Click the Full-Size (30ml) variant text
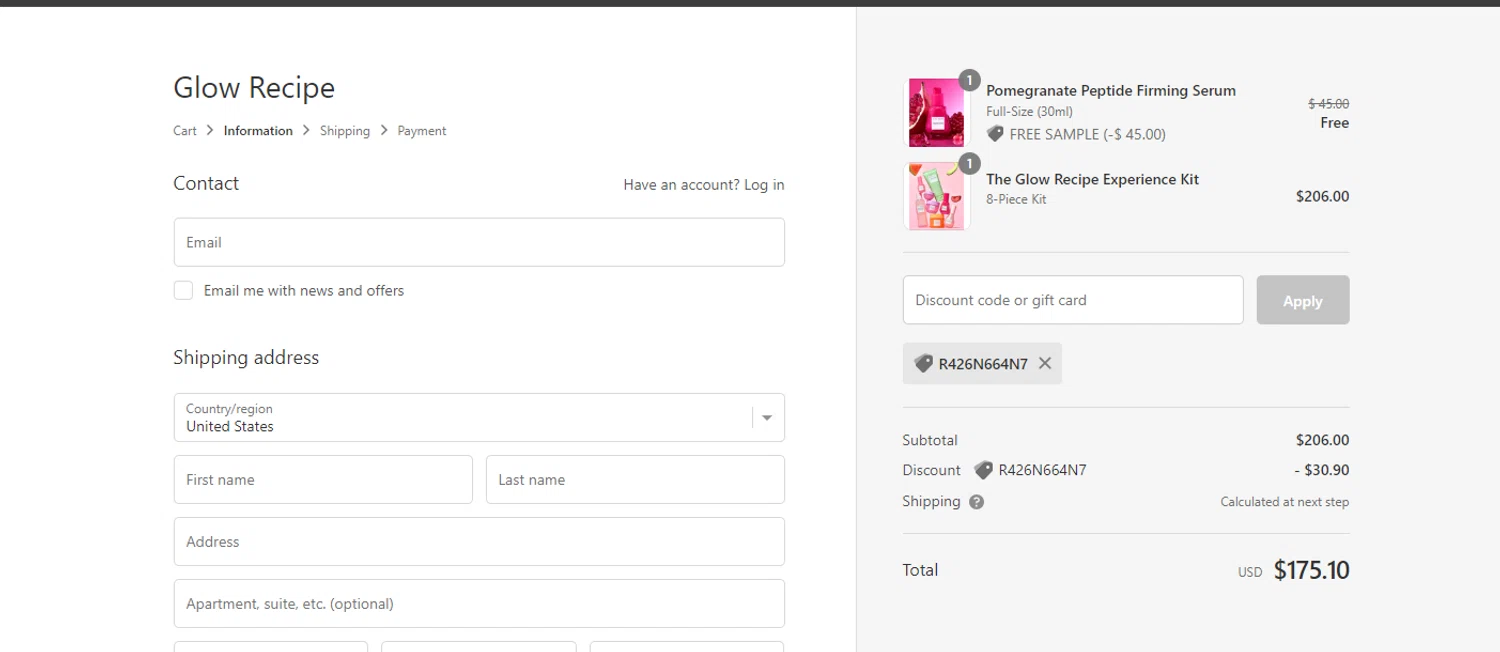The image size is (1500, 652). click(1029, 112)
